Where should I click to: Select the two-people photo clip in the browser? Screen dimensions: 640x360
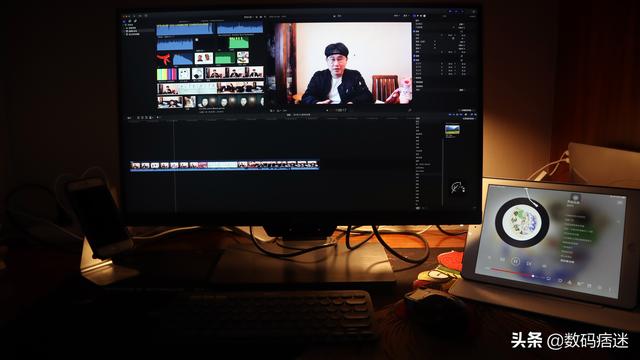[x=204, y=58]
